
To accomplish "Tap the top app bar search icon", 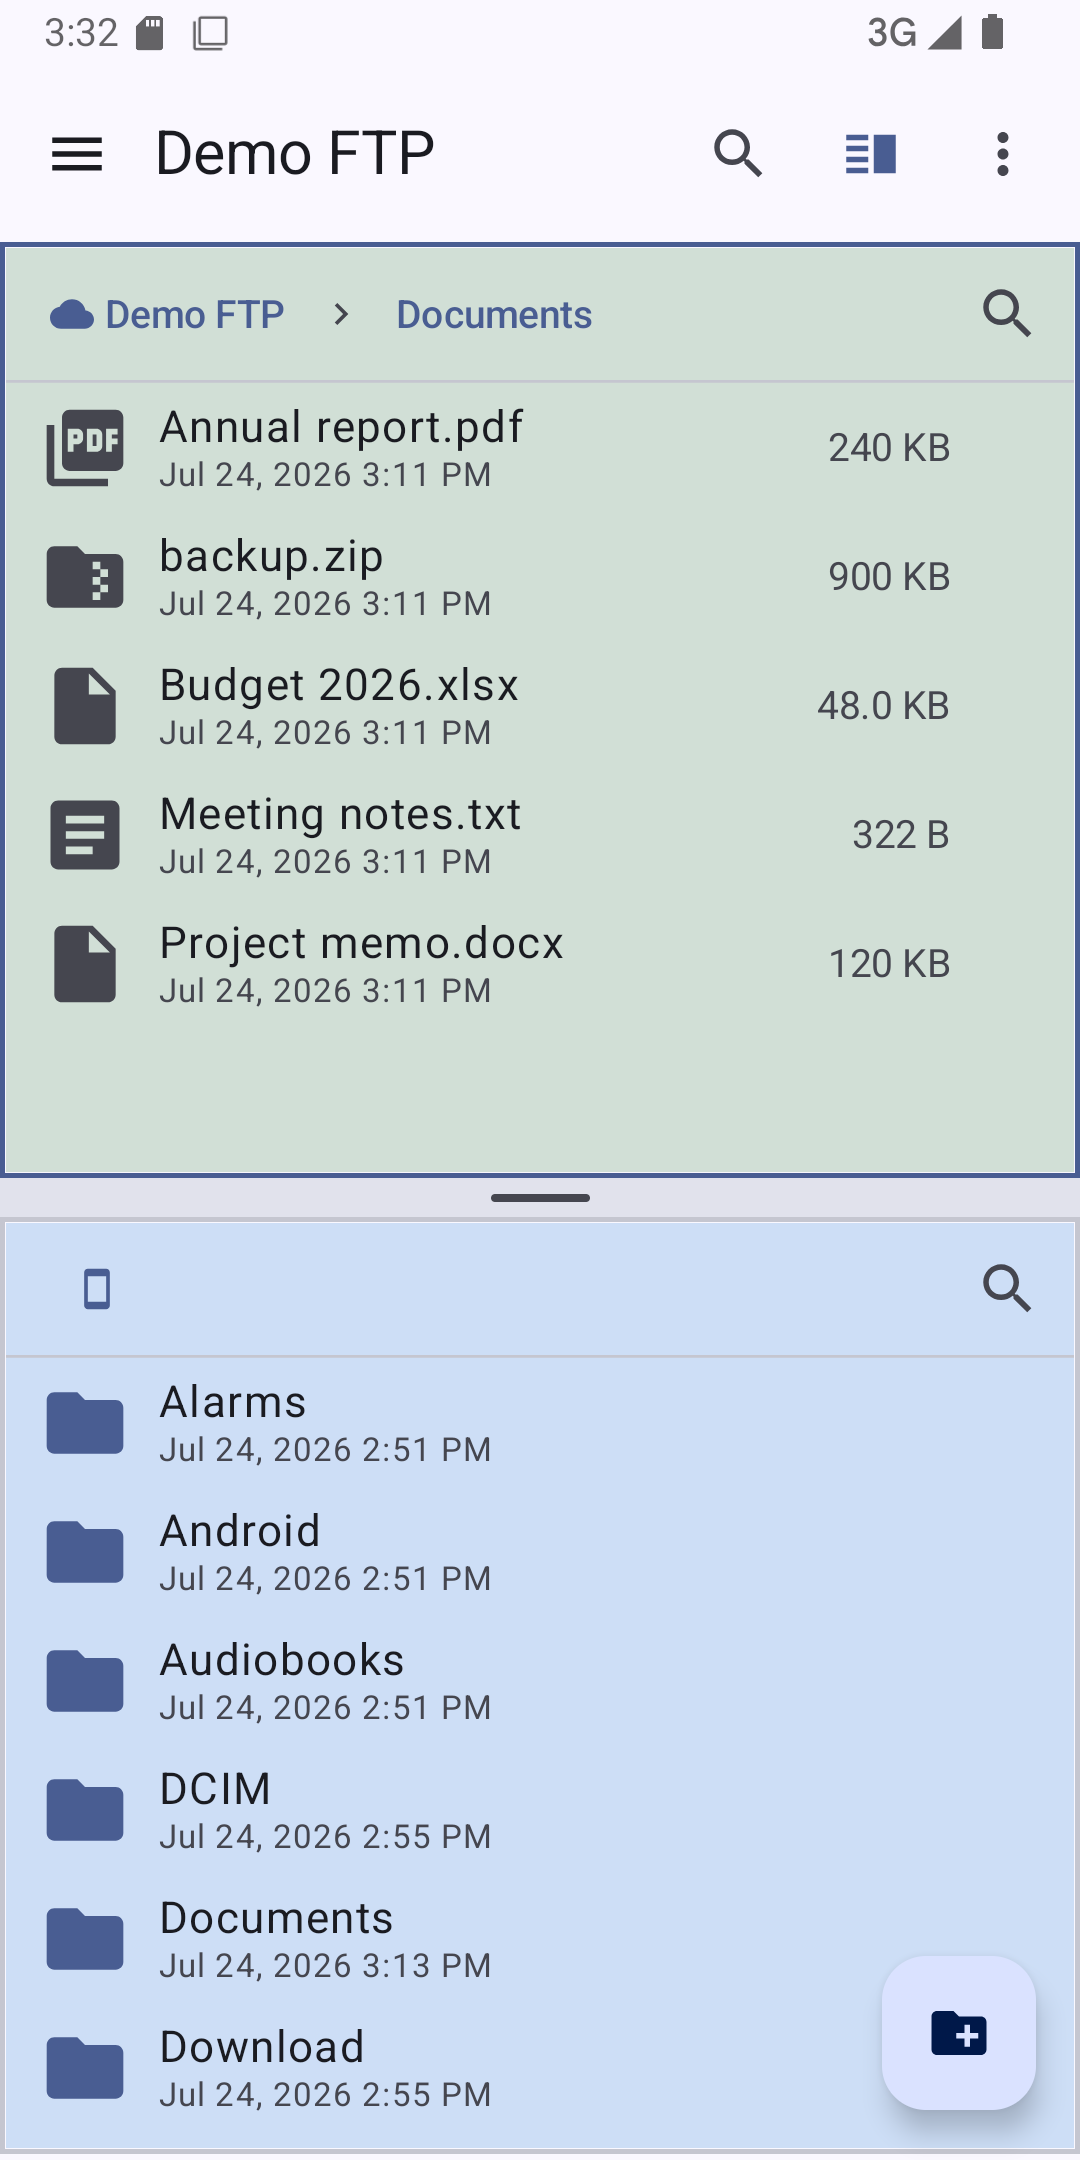I will pyautogui.click(x=738, y=154).
